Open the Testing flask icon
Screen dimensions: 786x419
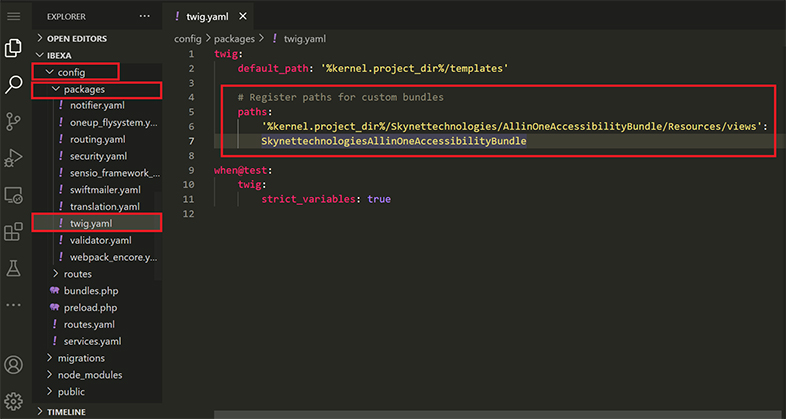click(14, 268)
